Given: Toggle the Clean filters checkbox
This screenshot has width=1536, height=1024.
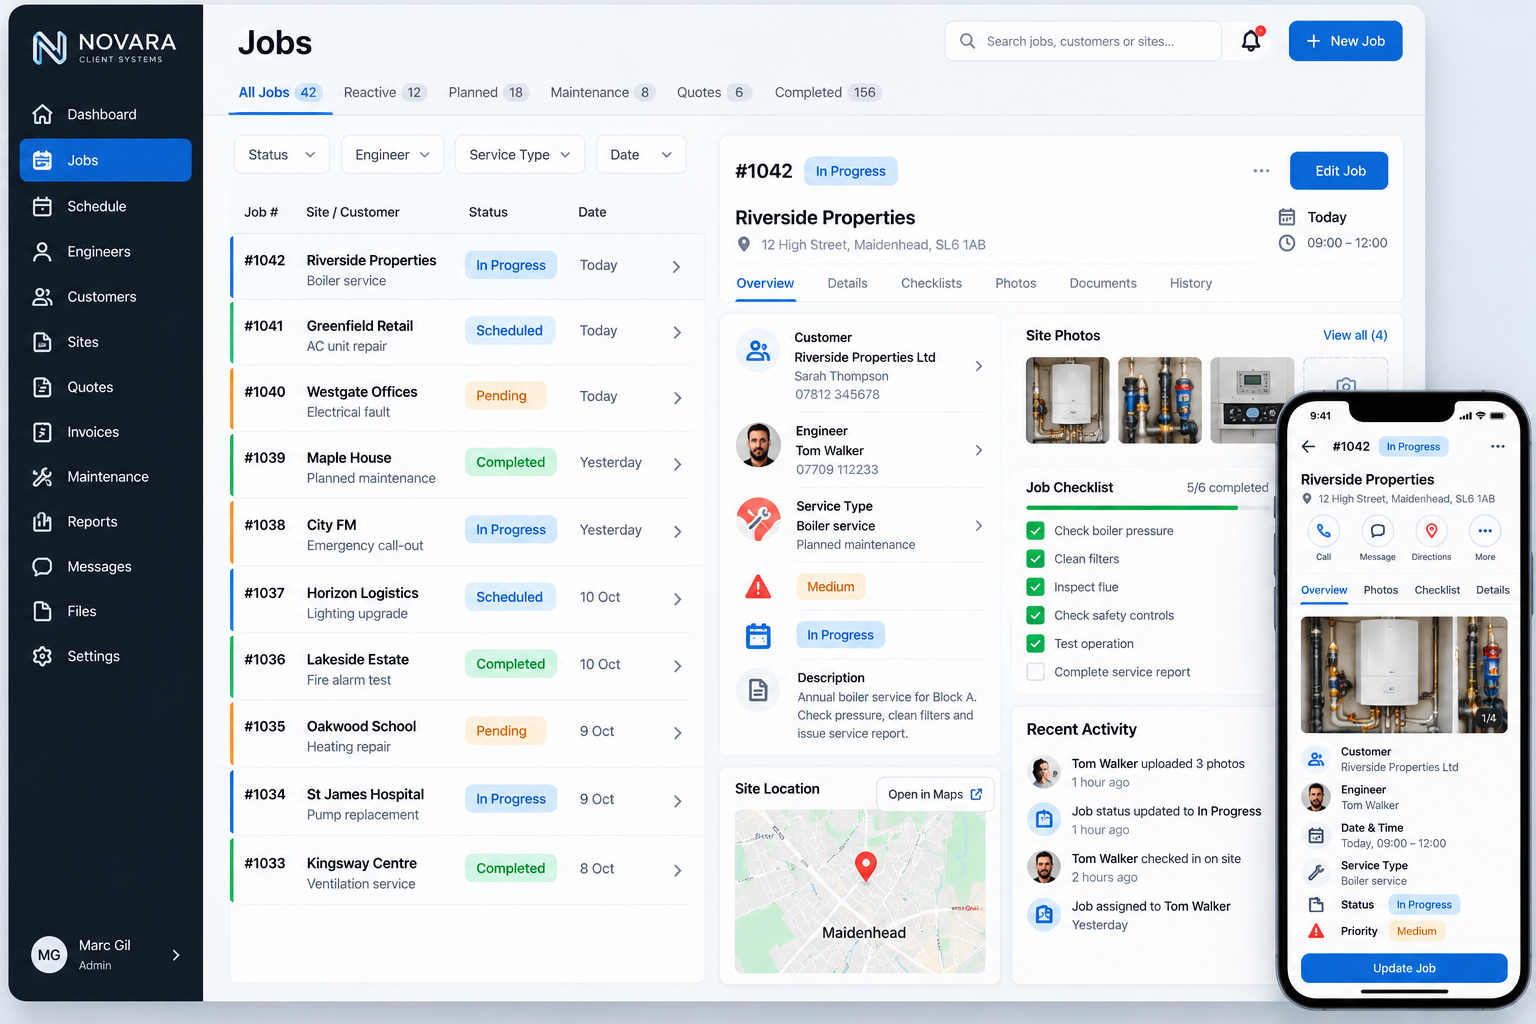Looking at the screenshot, I should pos(1035,559).
